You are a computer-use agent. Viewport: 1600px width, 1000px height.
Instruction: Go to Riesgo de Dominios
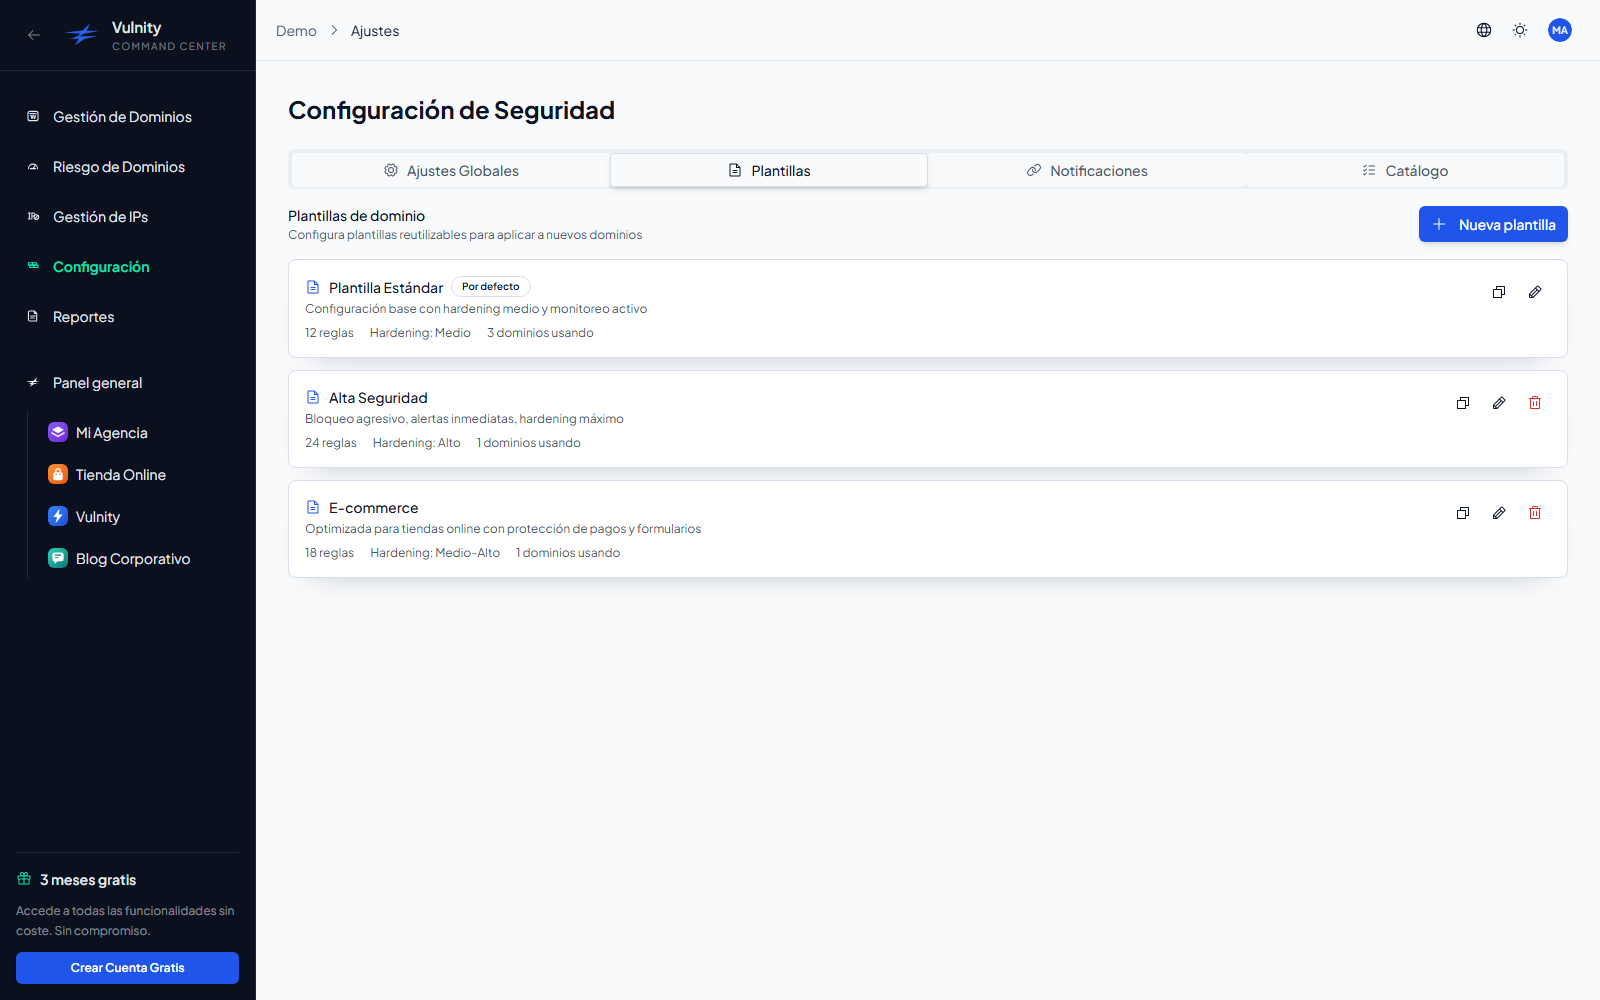[119, 167]
